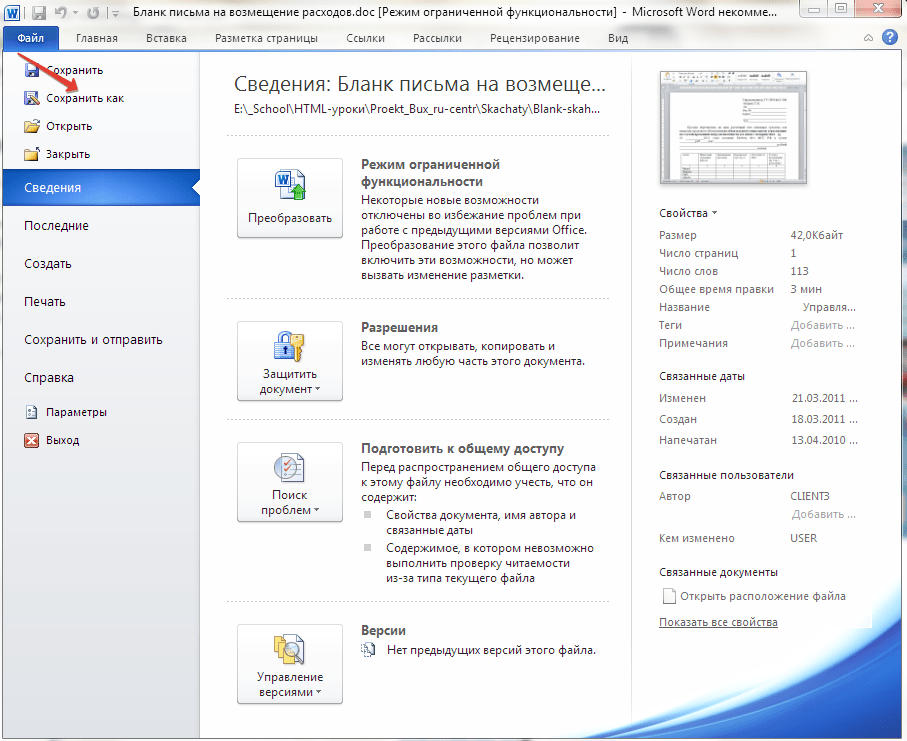Click the Redo icon in Quick Access Toolbar

click(x=93, y=12)
